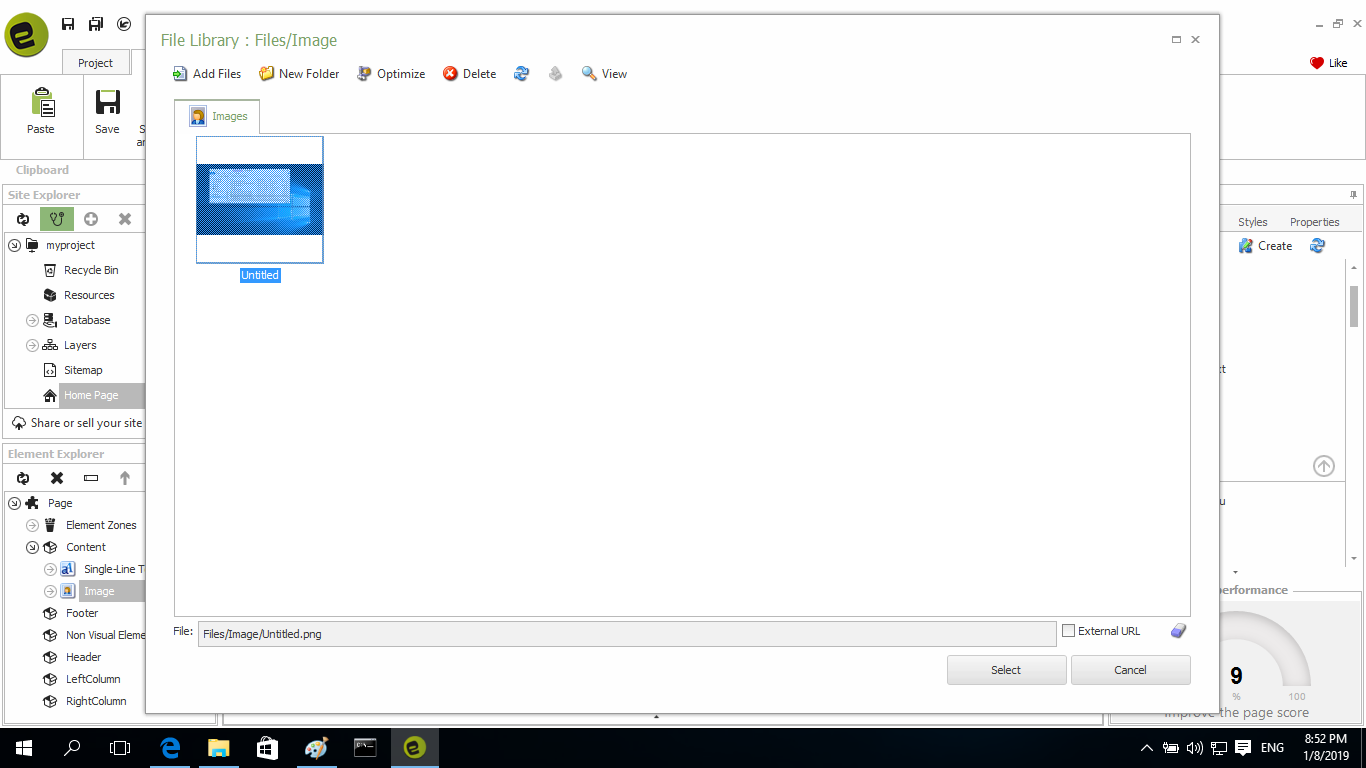Refresh the file library list
Viewport: 1366px width, 768px height.
(521, 74)
